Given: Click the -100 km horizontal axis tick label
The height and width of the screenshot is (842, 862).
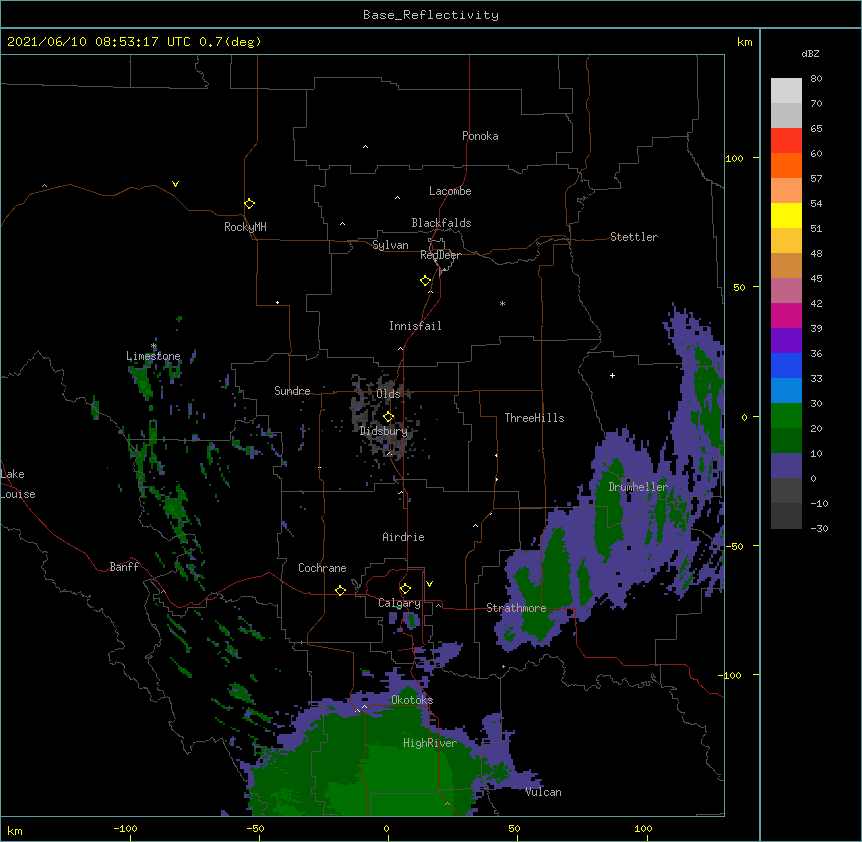Looking at the screenshot, I should coord(125,828).
